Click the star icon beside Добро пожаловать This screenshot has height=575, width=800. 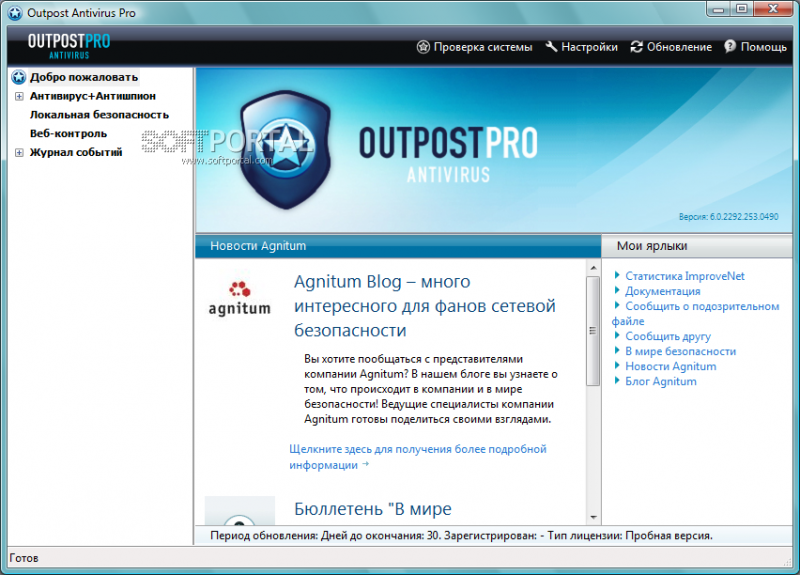pyautogui.click(x=19, y=77)
